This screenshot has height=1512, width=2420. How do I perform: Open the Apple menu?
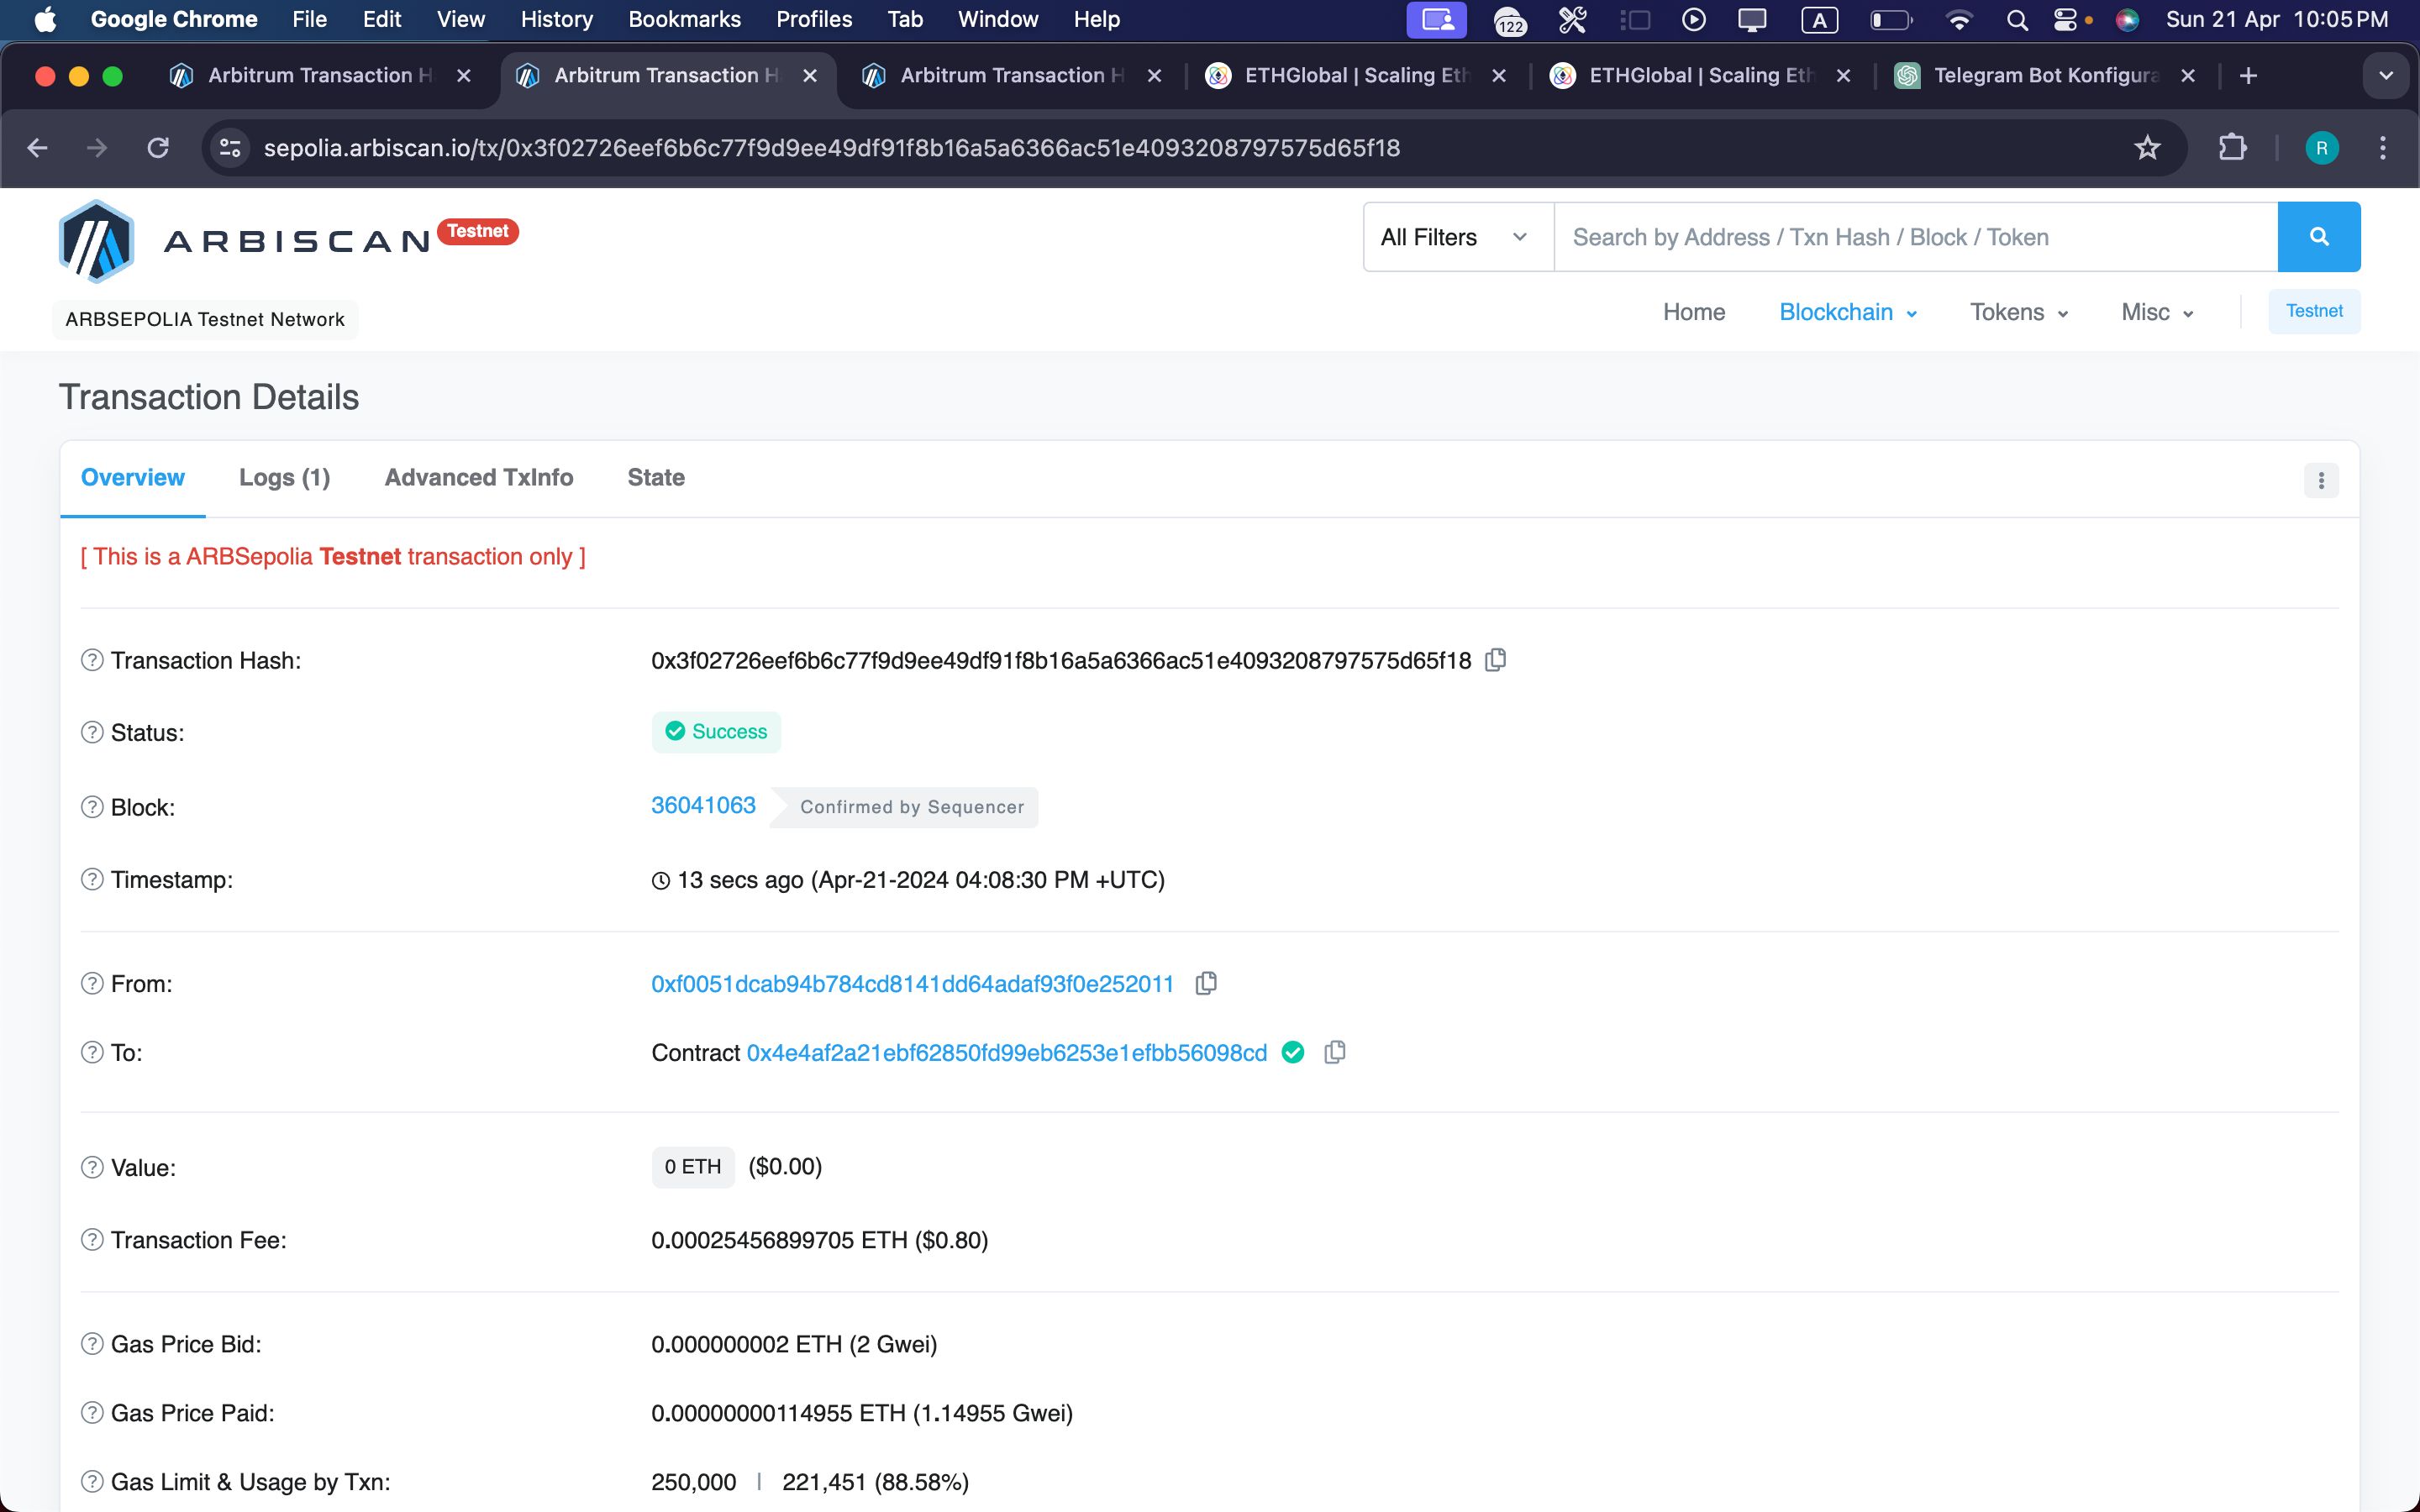pos(45,19)
